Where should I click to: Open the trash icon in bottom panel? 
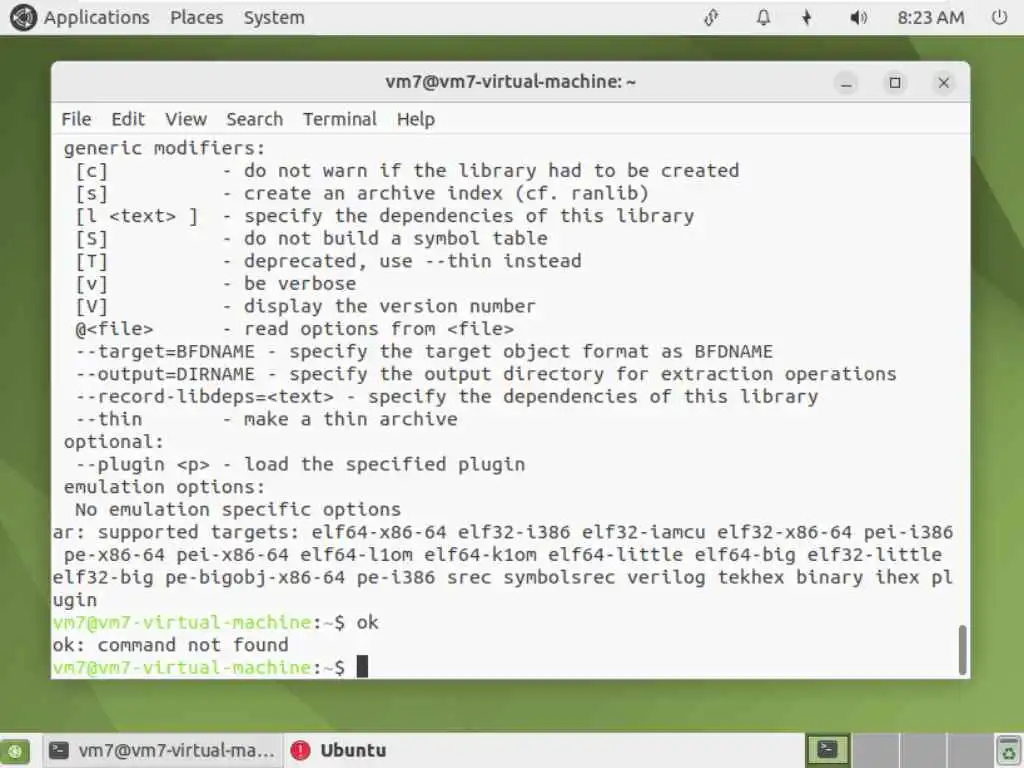click(x=1009, y=751)
